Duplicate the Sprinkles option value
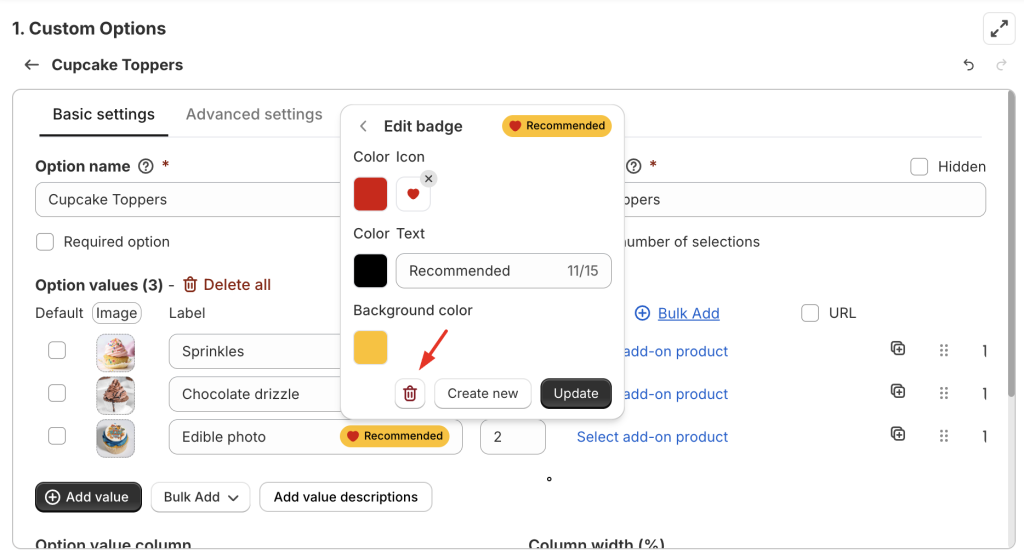The height and width of the screenshot is (558, 1024). (898, 349)
